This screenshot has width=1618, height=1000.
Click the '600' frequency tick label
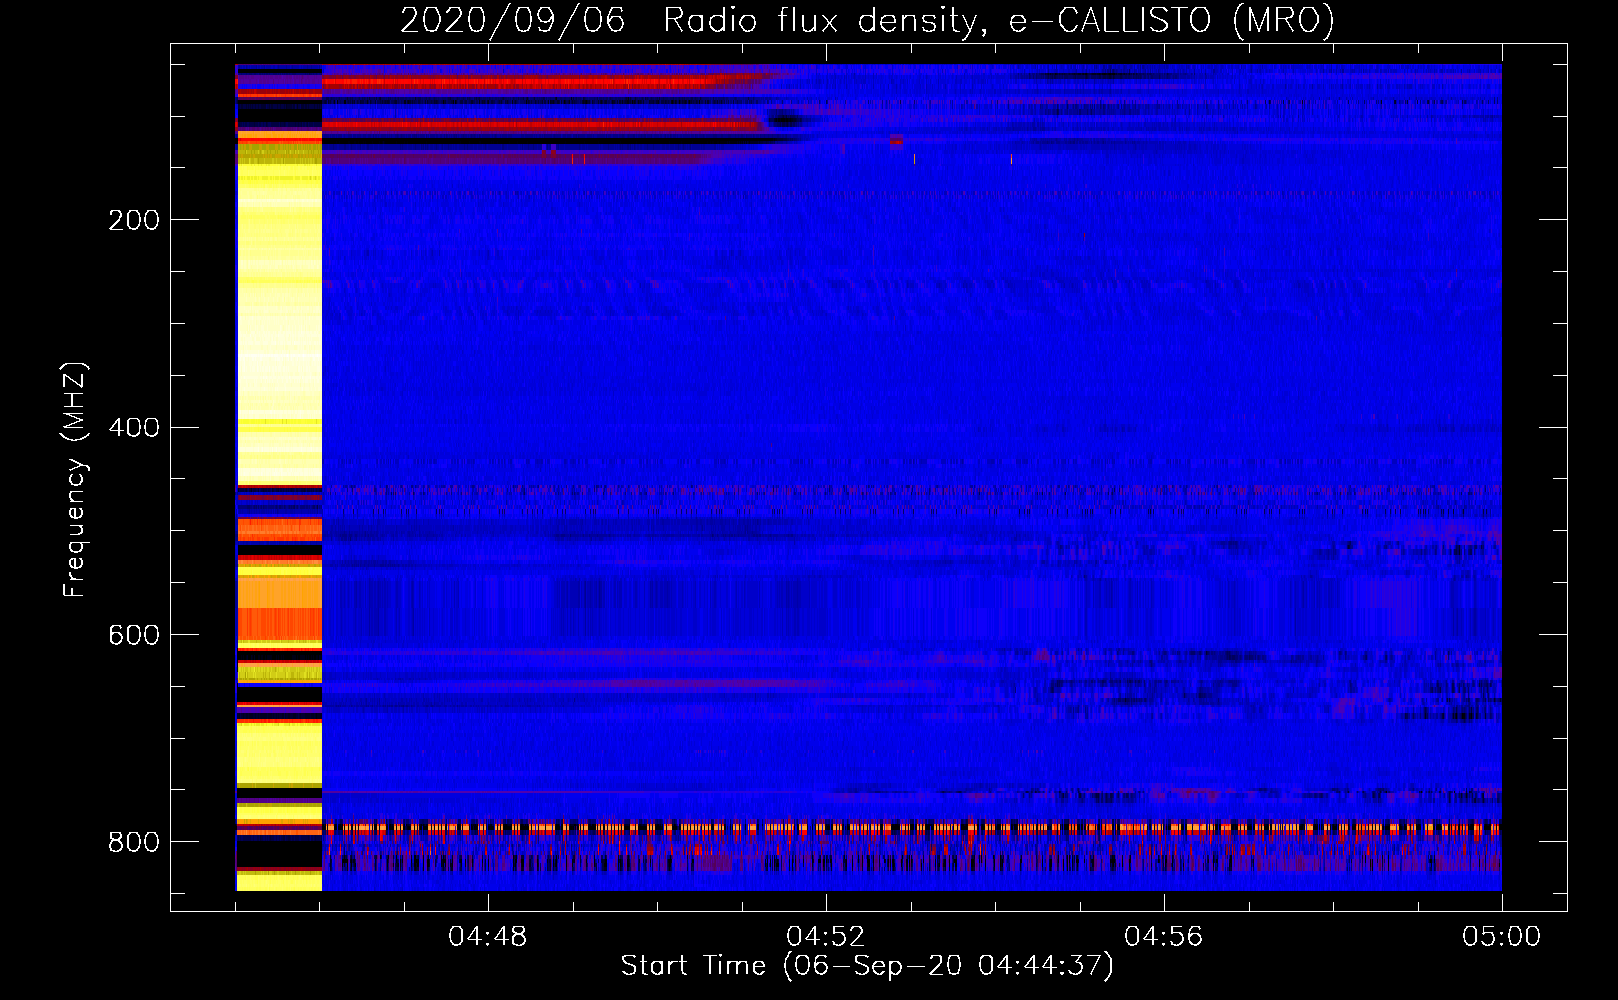click(133, 636)
